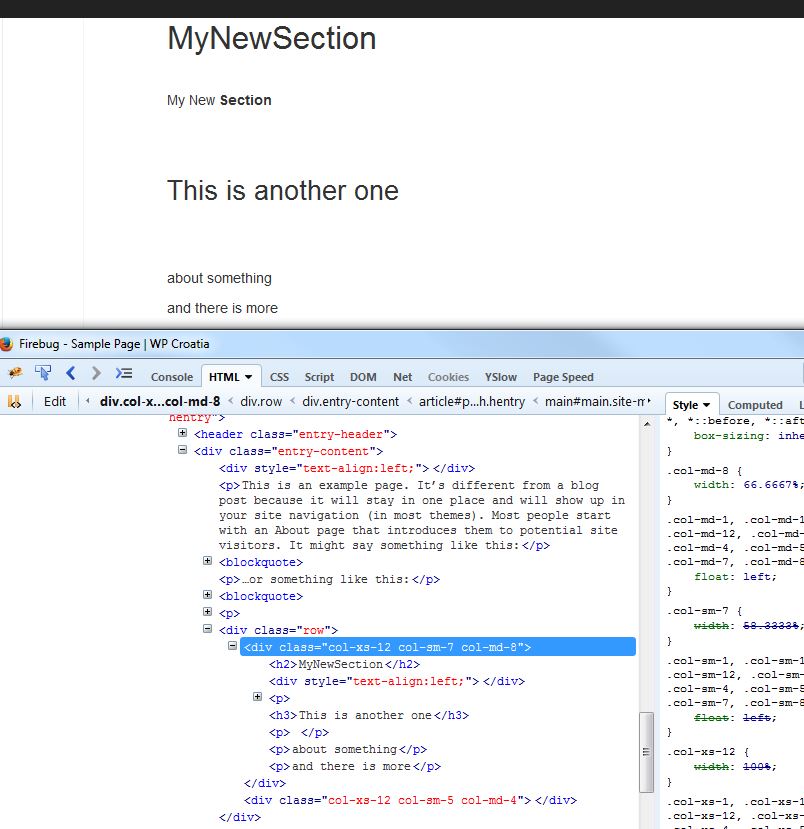Select main#main.site-m breadcrumb
The width and height of the screenshot is (804, 829).
[595, 402]
